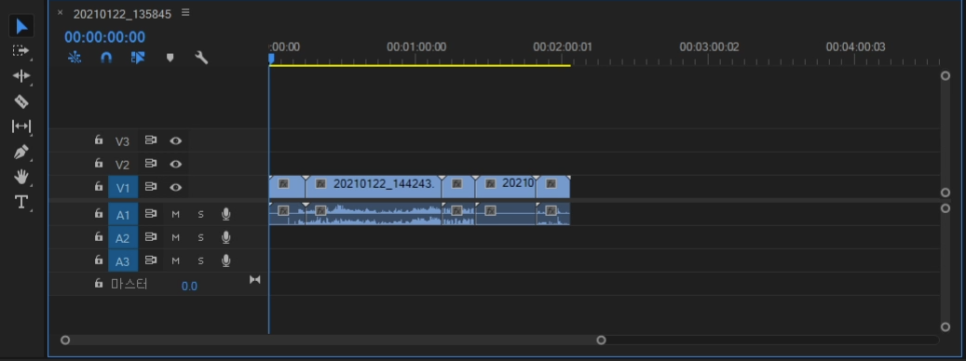The width and height of the screenshot is (966, 361).
Task: Select the Slip tool
Action: 21,126
